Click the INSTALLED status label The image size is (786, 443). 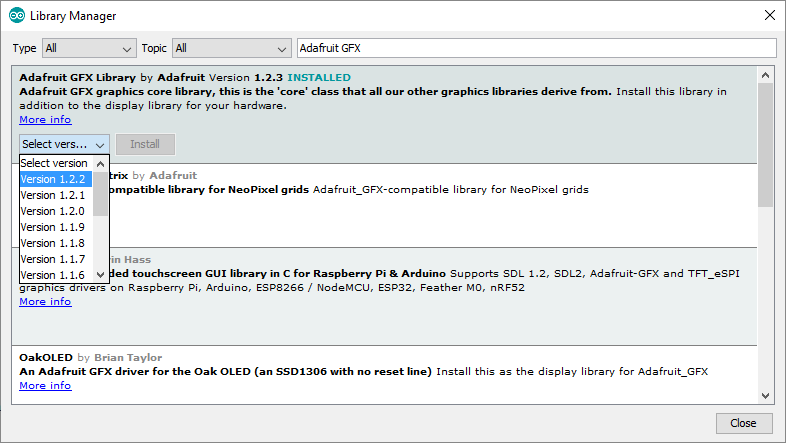pos(319,78)
